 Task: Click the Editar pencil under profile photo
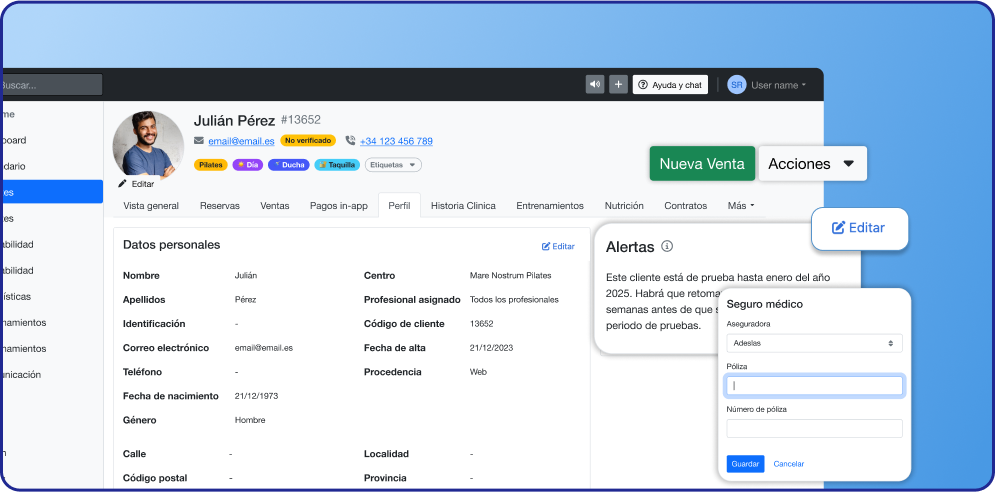pyautogui.click(x=136, y=183)
